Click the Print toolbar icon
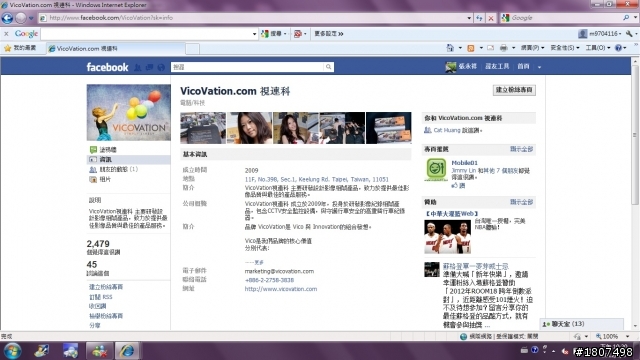Image resolution: width=640 pixels, height=360 pixels. pos(504,48)
